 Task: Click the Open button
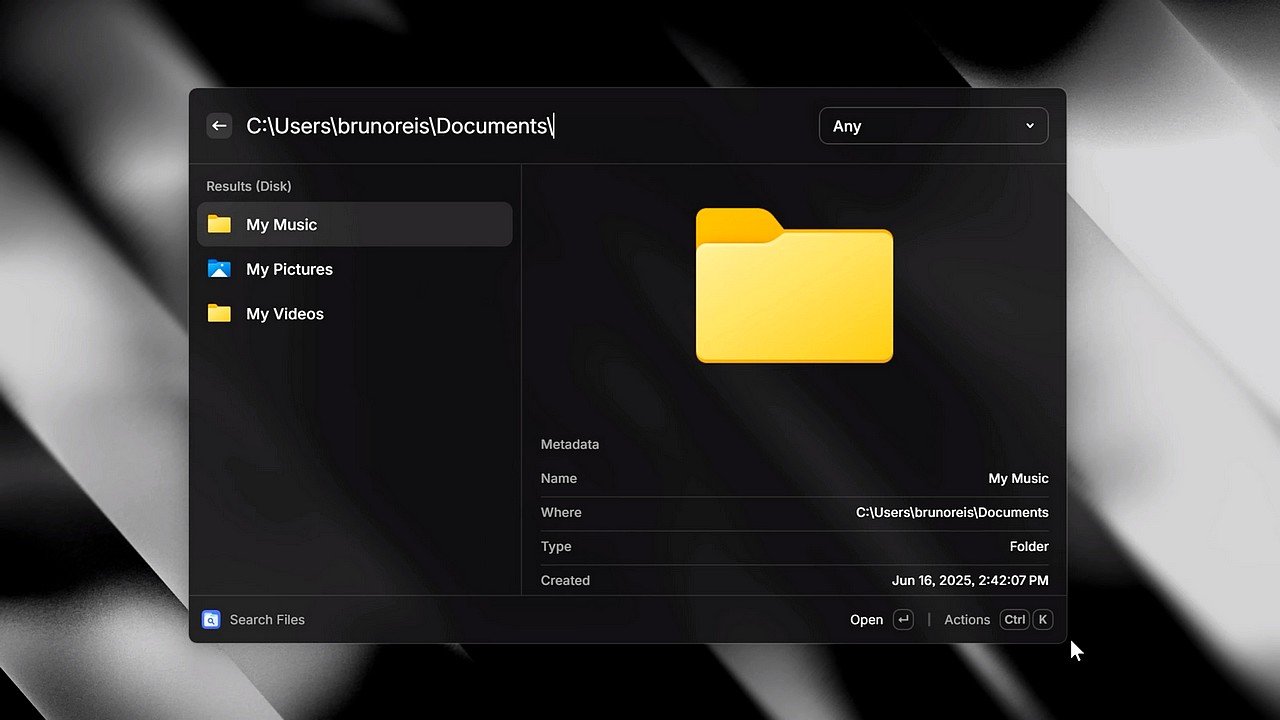coord(866,619)
